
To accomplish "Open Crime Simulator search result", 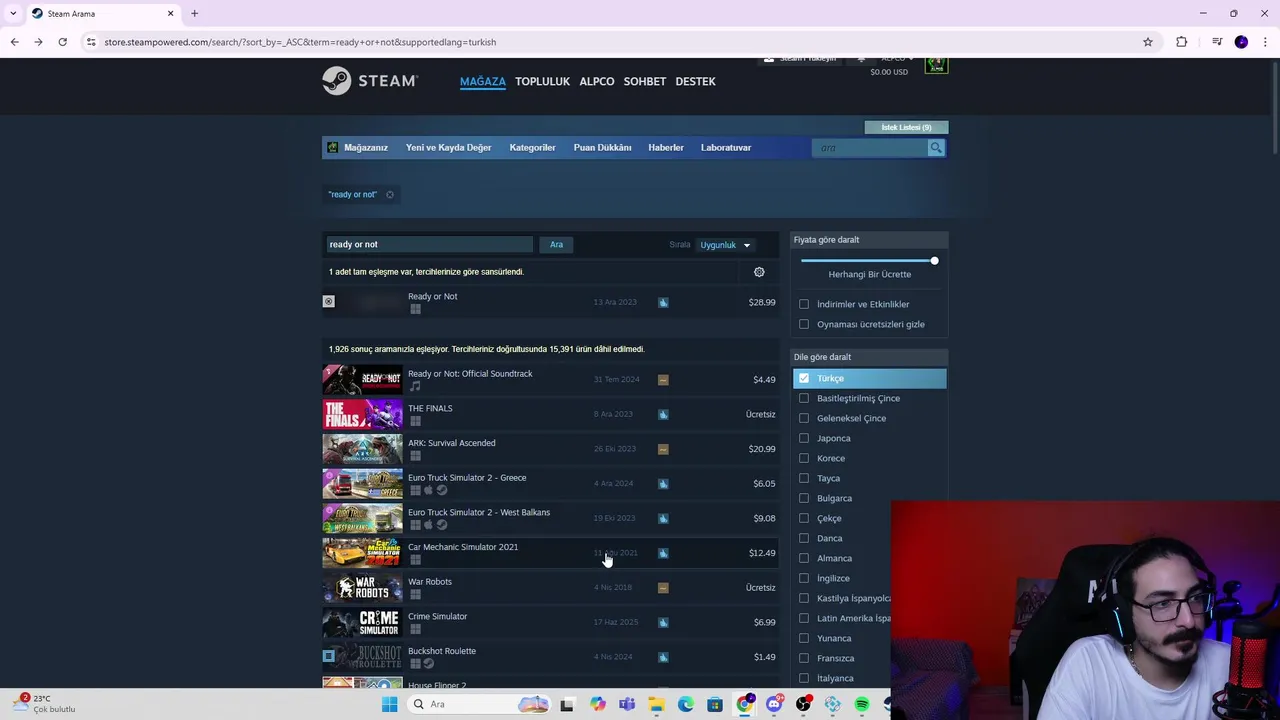I will [550, 622].
